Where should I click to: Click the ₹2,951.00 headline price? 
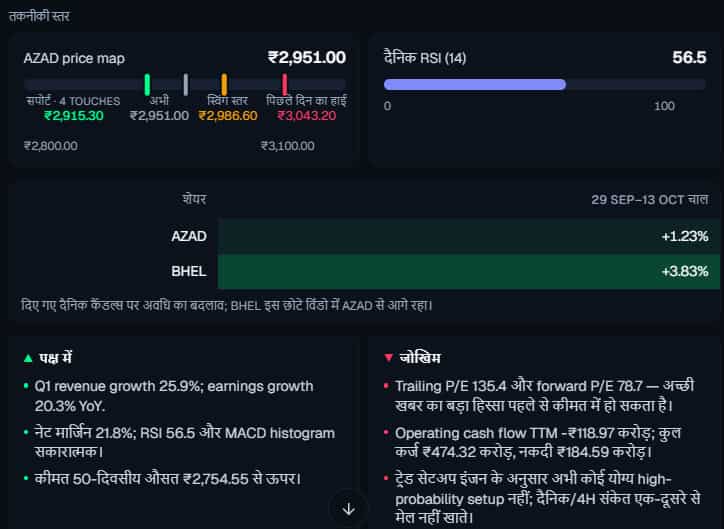(x=307, y=58)
